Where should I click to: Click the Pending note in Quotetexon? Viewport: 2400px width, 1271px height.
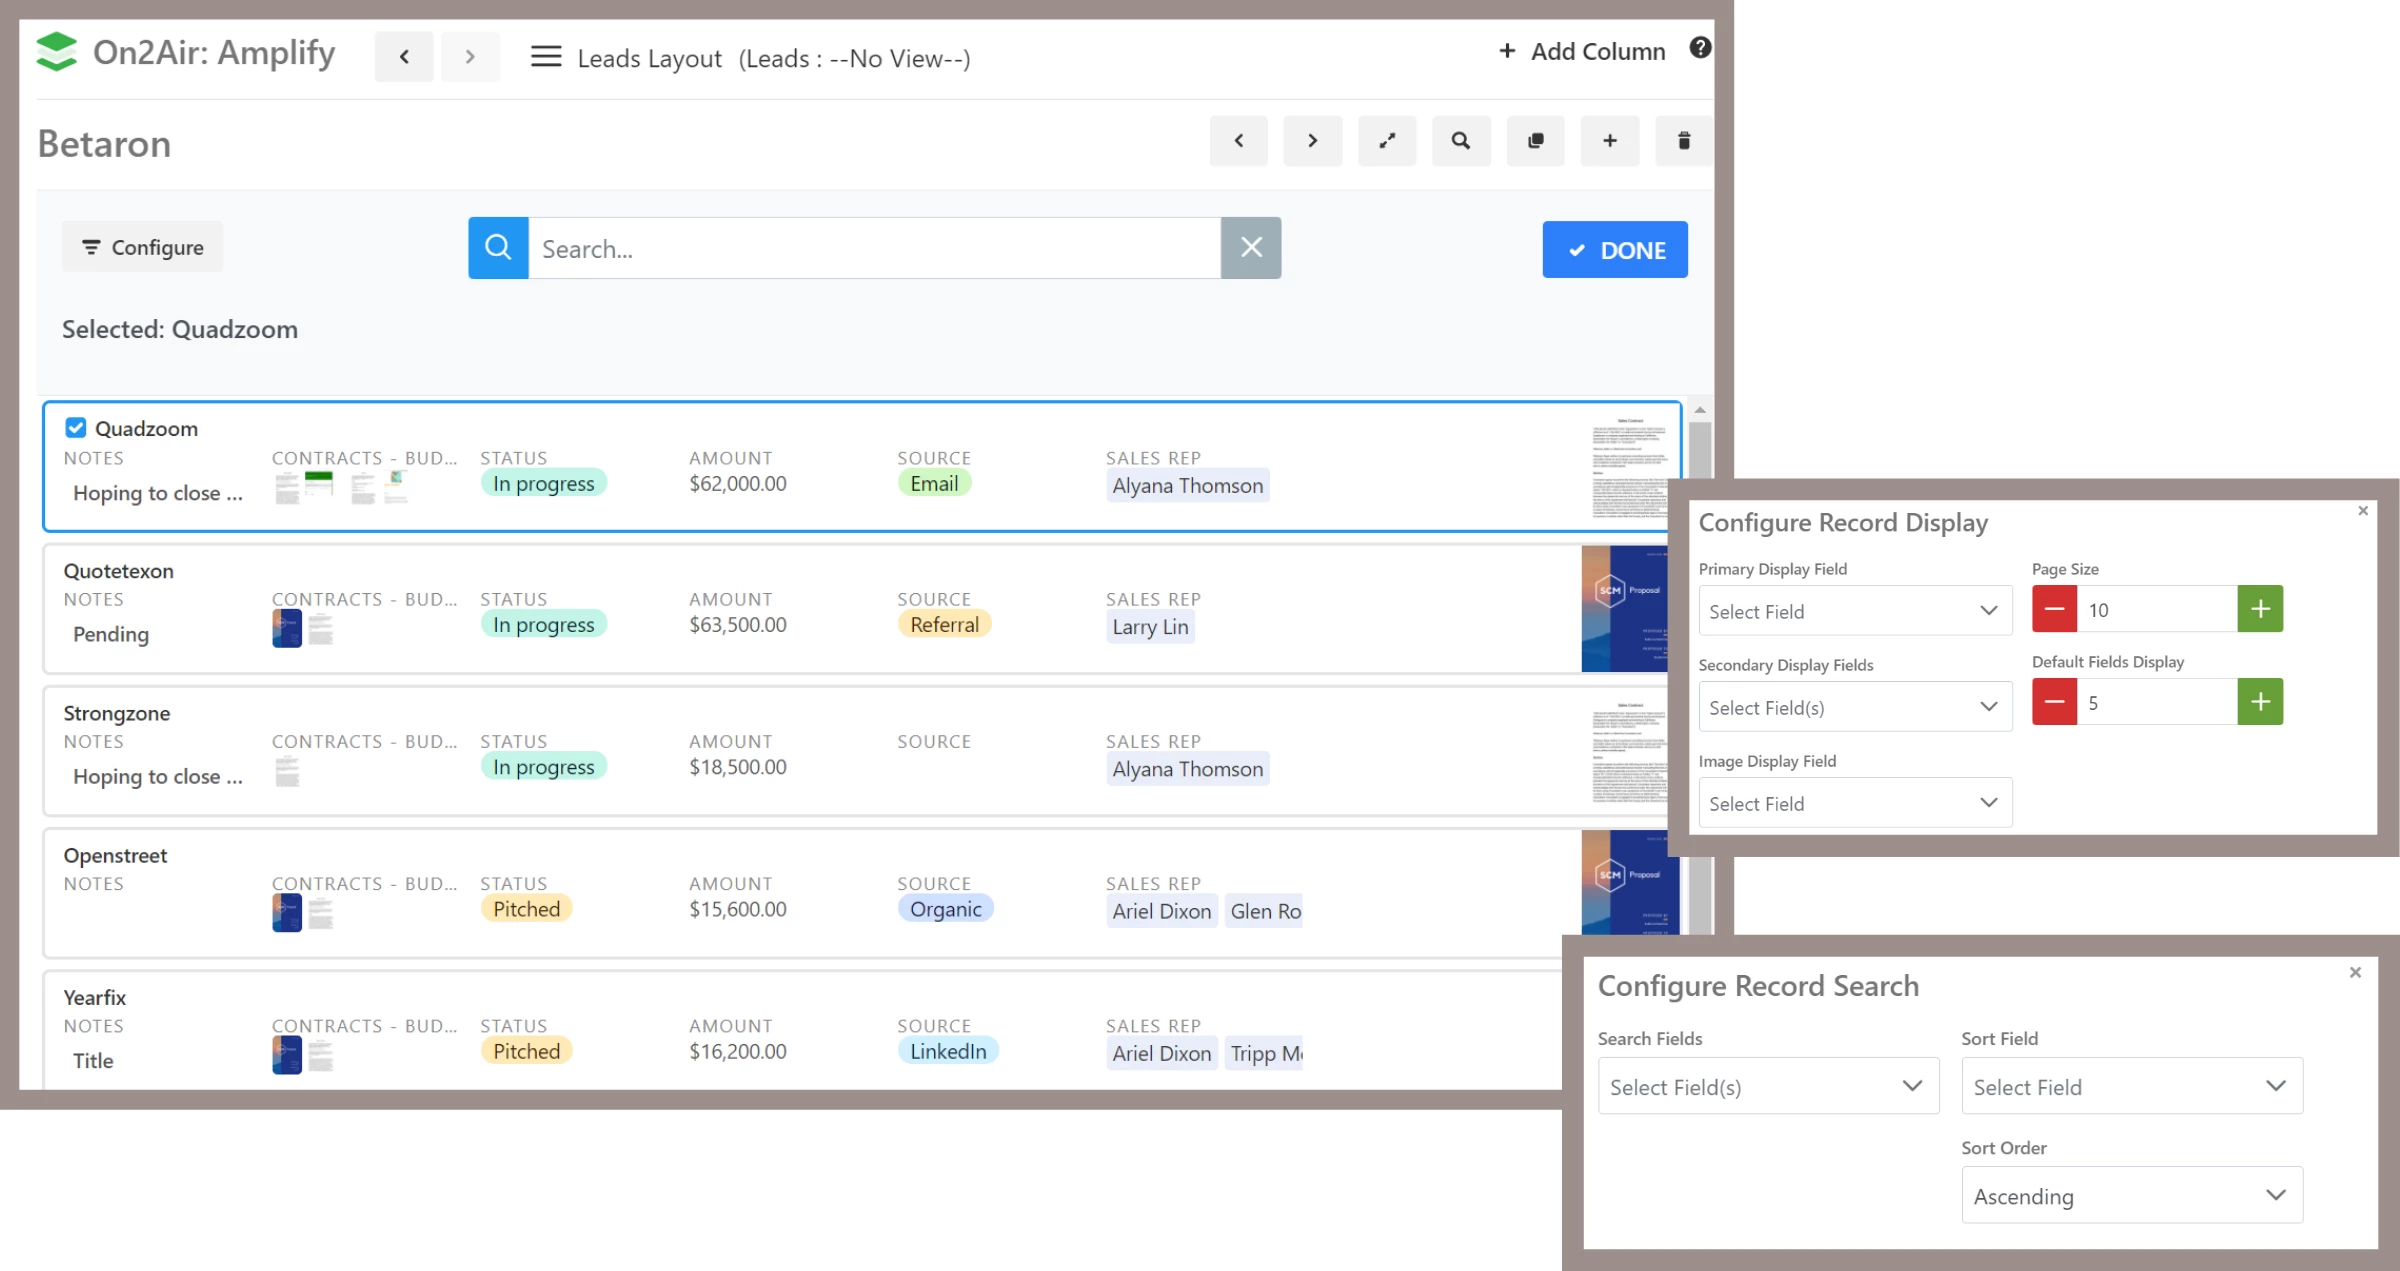[x=110, y=634]
